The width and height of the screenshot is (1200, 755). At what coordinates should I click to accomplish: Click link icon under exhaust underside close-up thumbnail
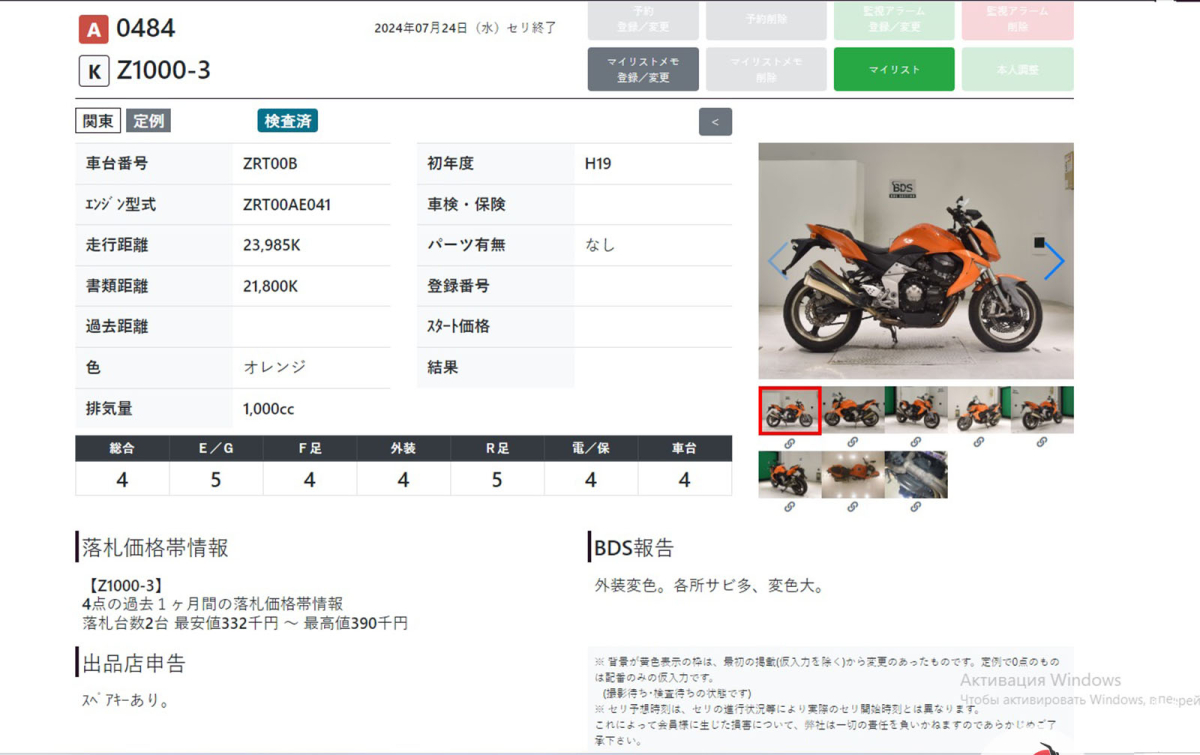[915, 507]
